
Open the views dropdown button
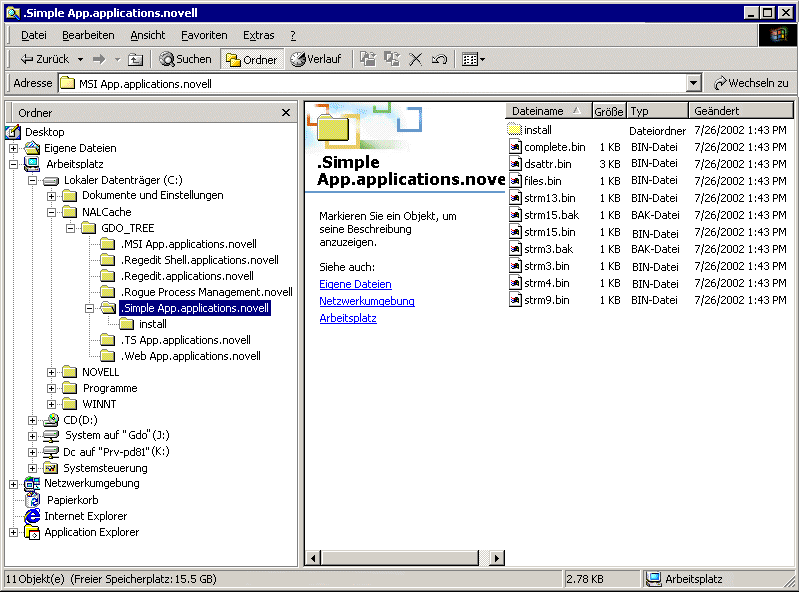pyautogui.click(x=473, y=60)
